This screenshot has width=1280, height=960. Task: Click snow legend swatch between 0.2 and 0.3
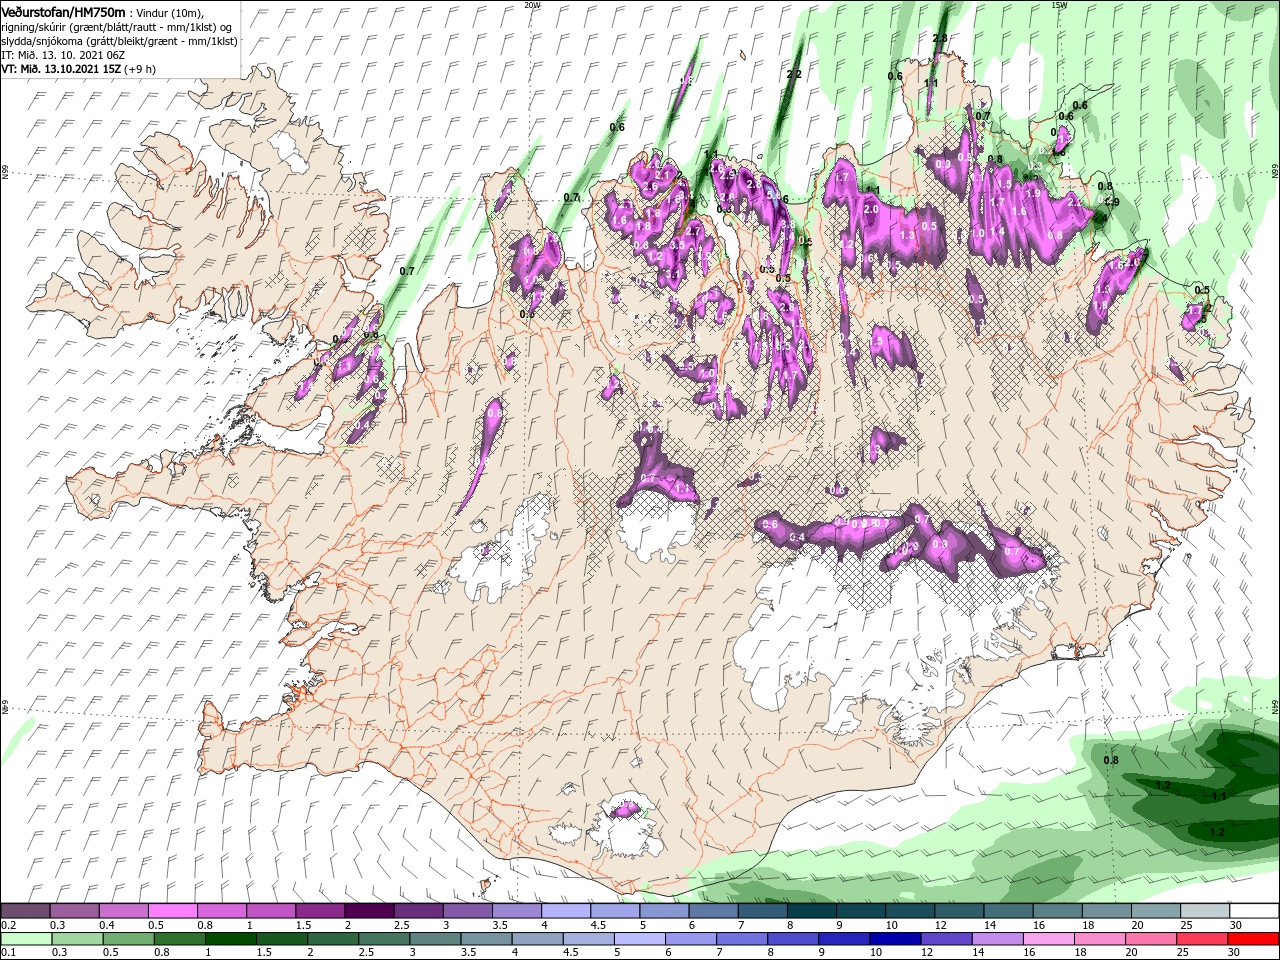25,911
